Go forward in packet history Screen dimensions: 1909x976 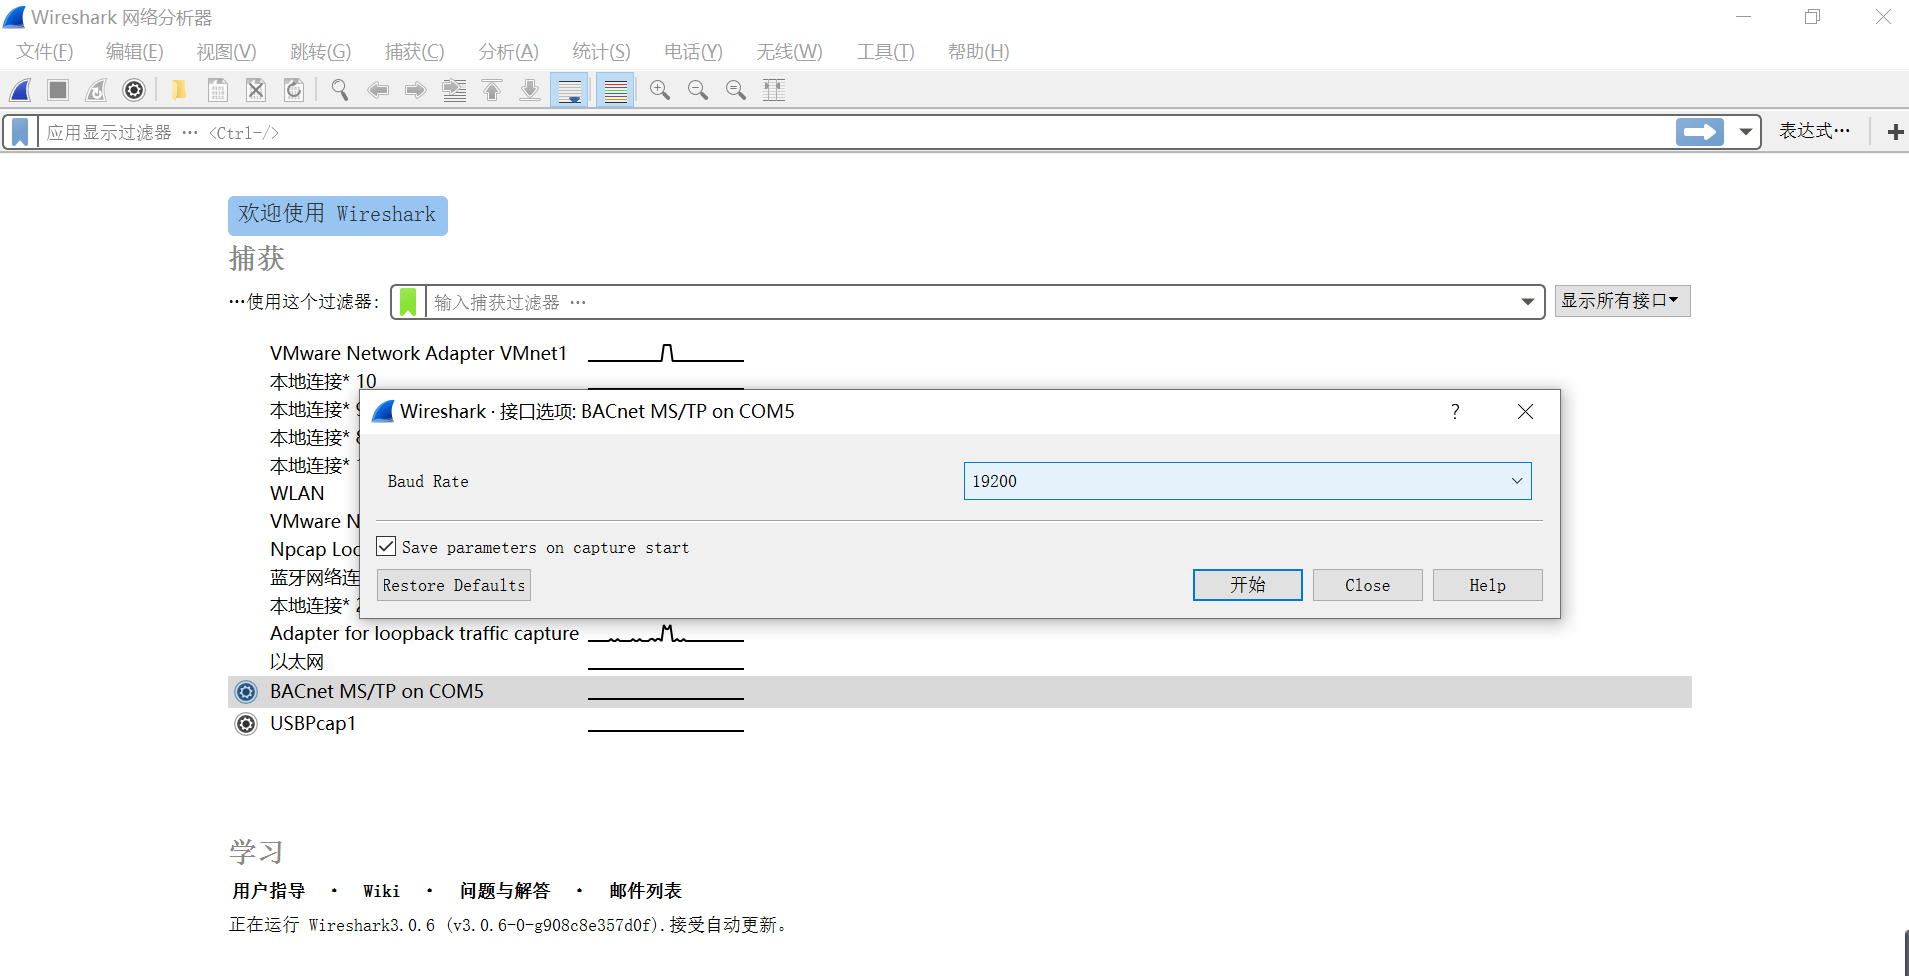(x=416, y=90)
